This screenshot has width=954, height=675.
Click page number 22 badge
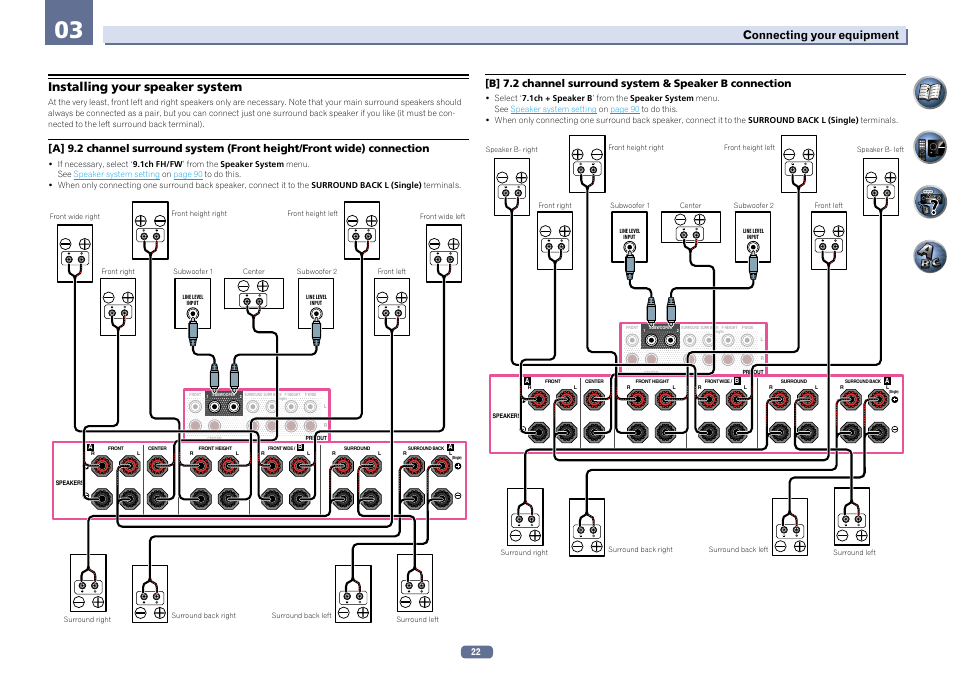pyautogui.click(x=476, y=651)
